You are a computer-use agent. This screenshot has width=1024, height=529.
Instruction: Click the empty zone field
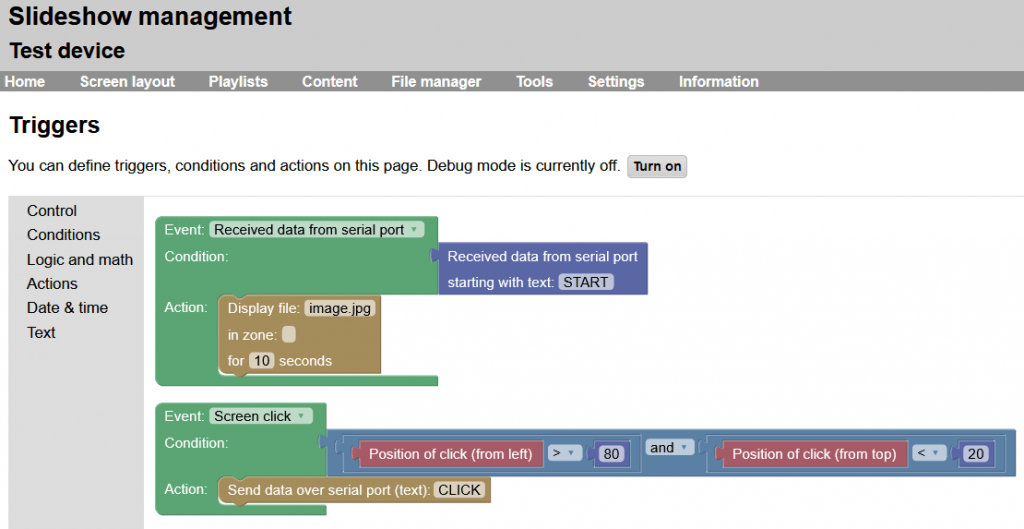[x=289, y=335]
